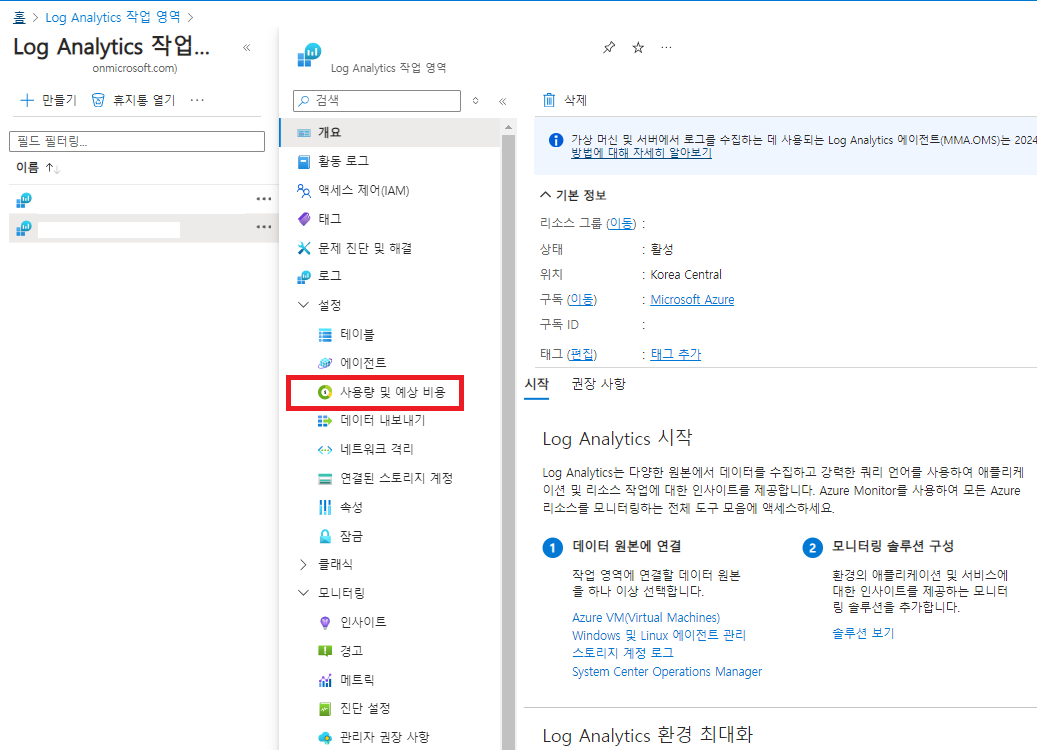
Task: Sort the list by 이름 column
Action: [x=38, y=168]
